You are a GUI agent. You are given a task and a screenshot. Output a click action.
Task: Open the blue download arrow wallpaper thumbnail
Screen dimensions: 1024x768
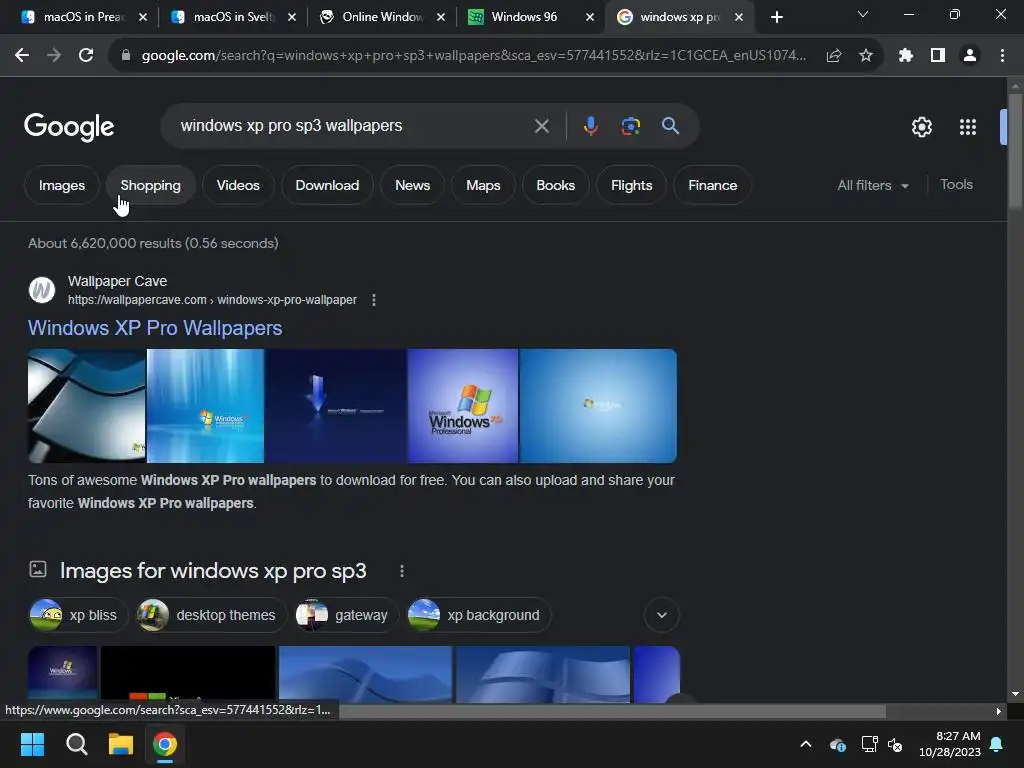click(336, 406)
